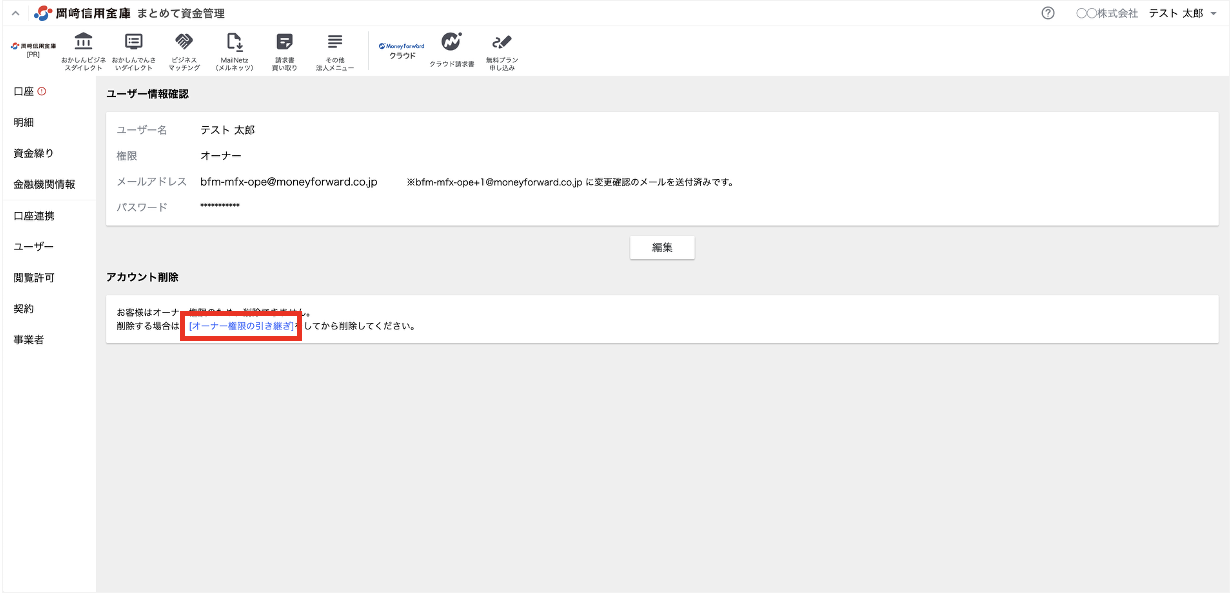Go to 口座連携 in the sidebar

(x=33, y=215)
